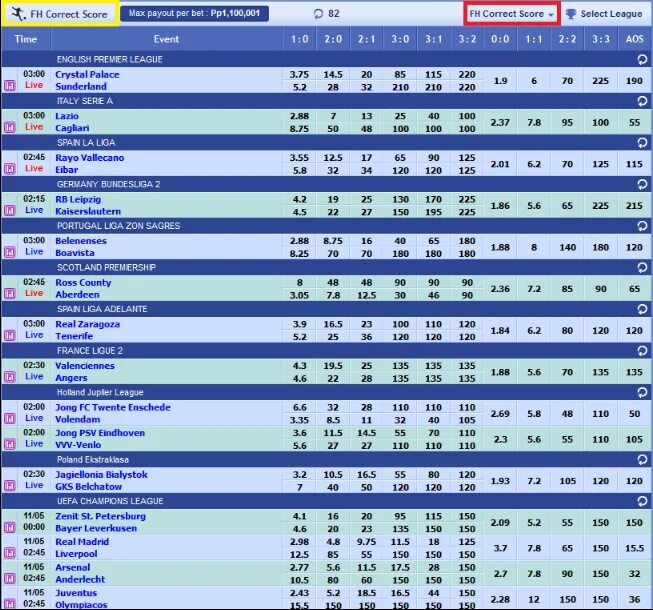Select Crystal Palace 1:0 odds 3.75
653x610 pixels.
coord(299,75)
